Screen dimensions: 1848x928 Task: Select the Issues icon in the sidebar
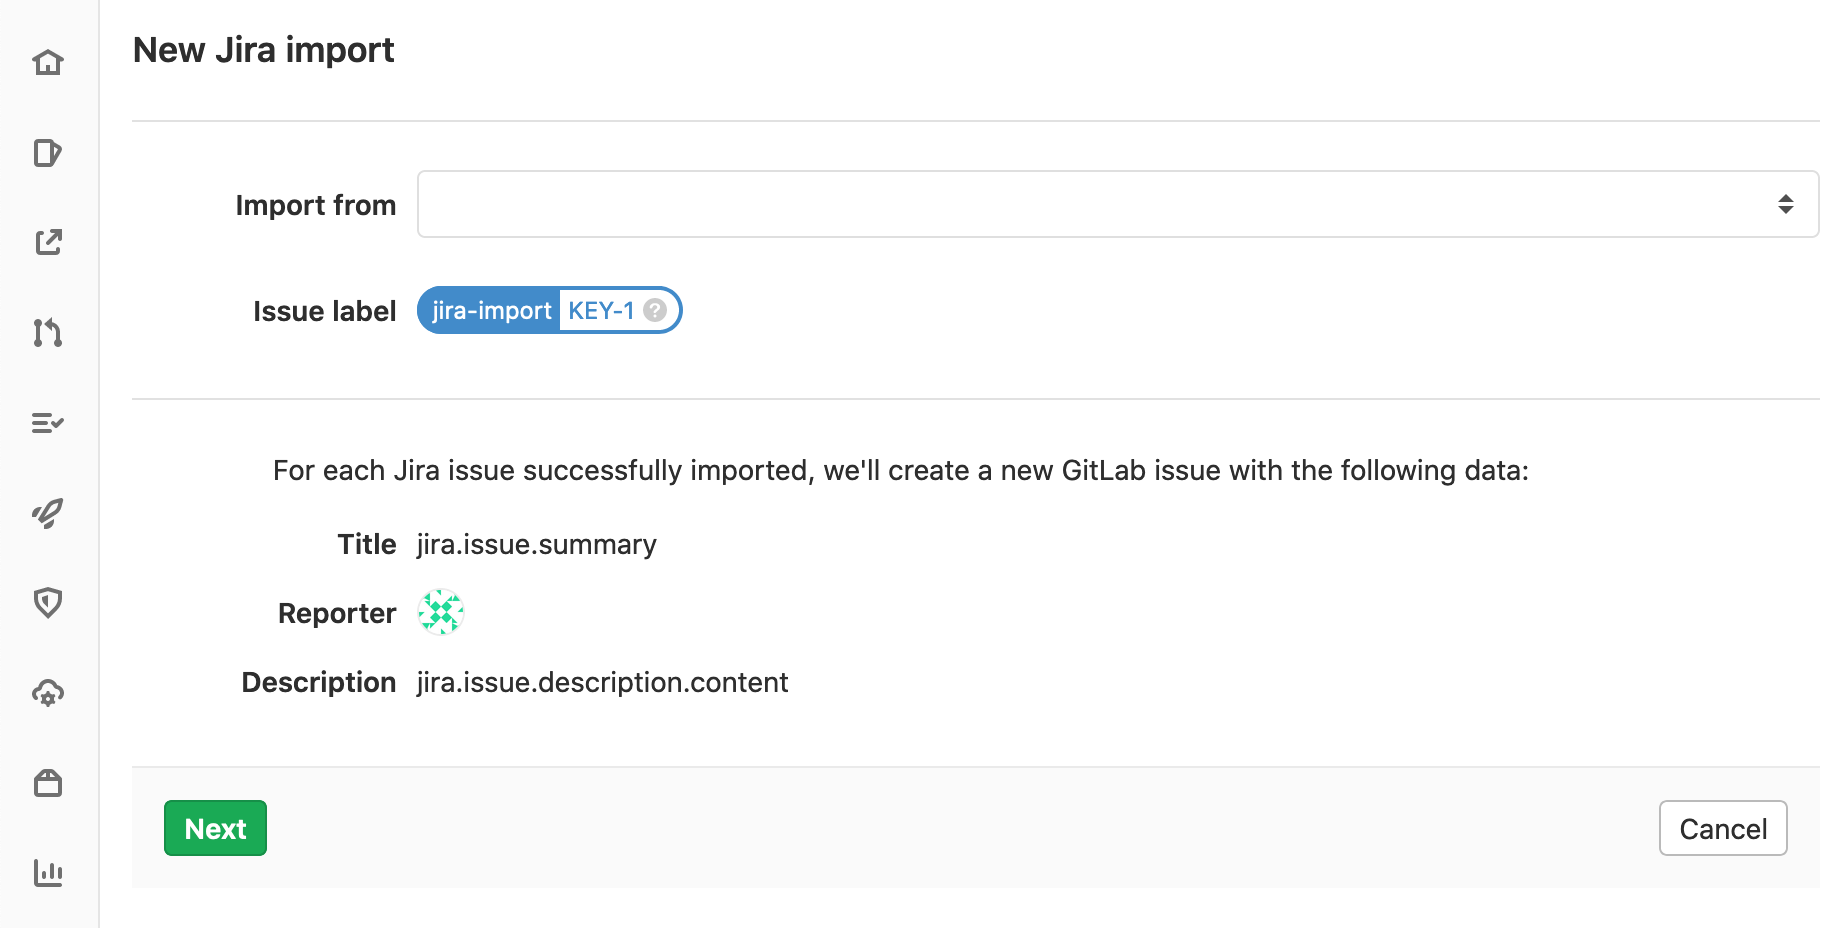pos(48,152)
